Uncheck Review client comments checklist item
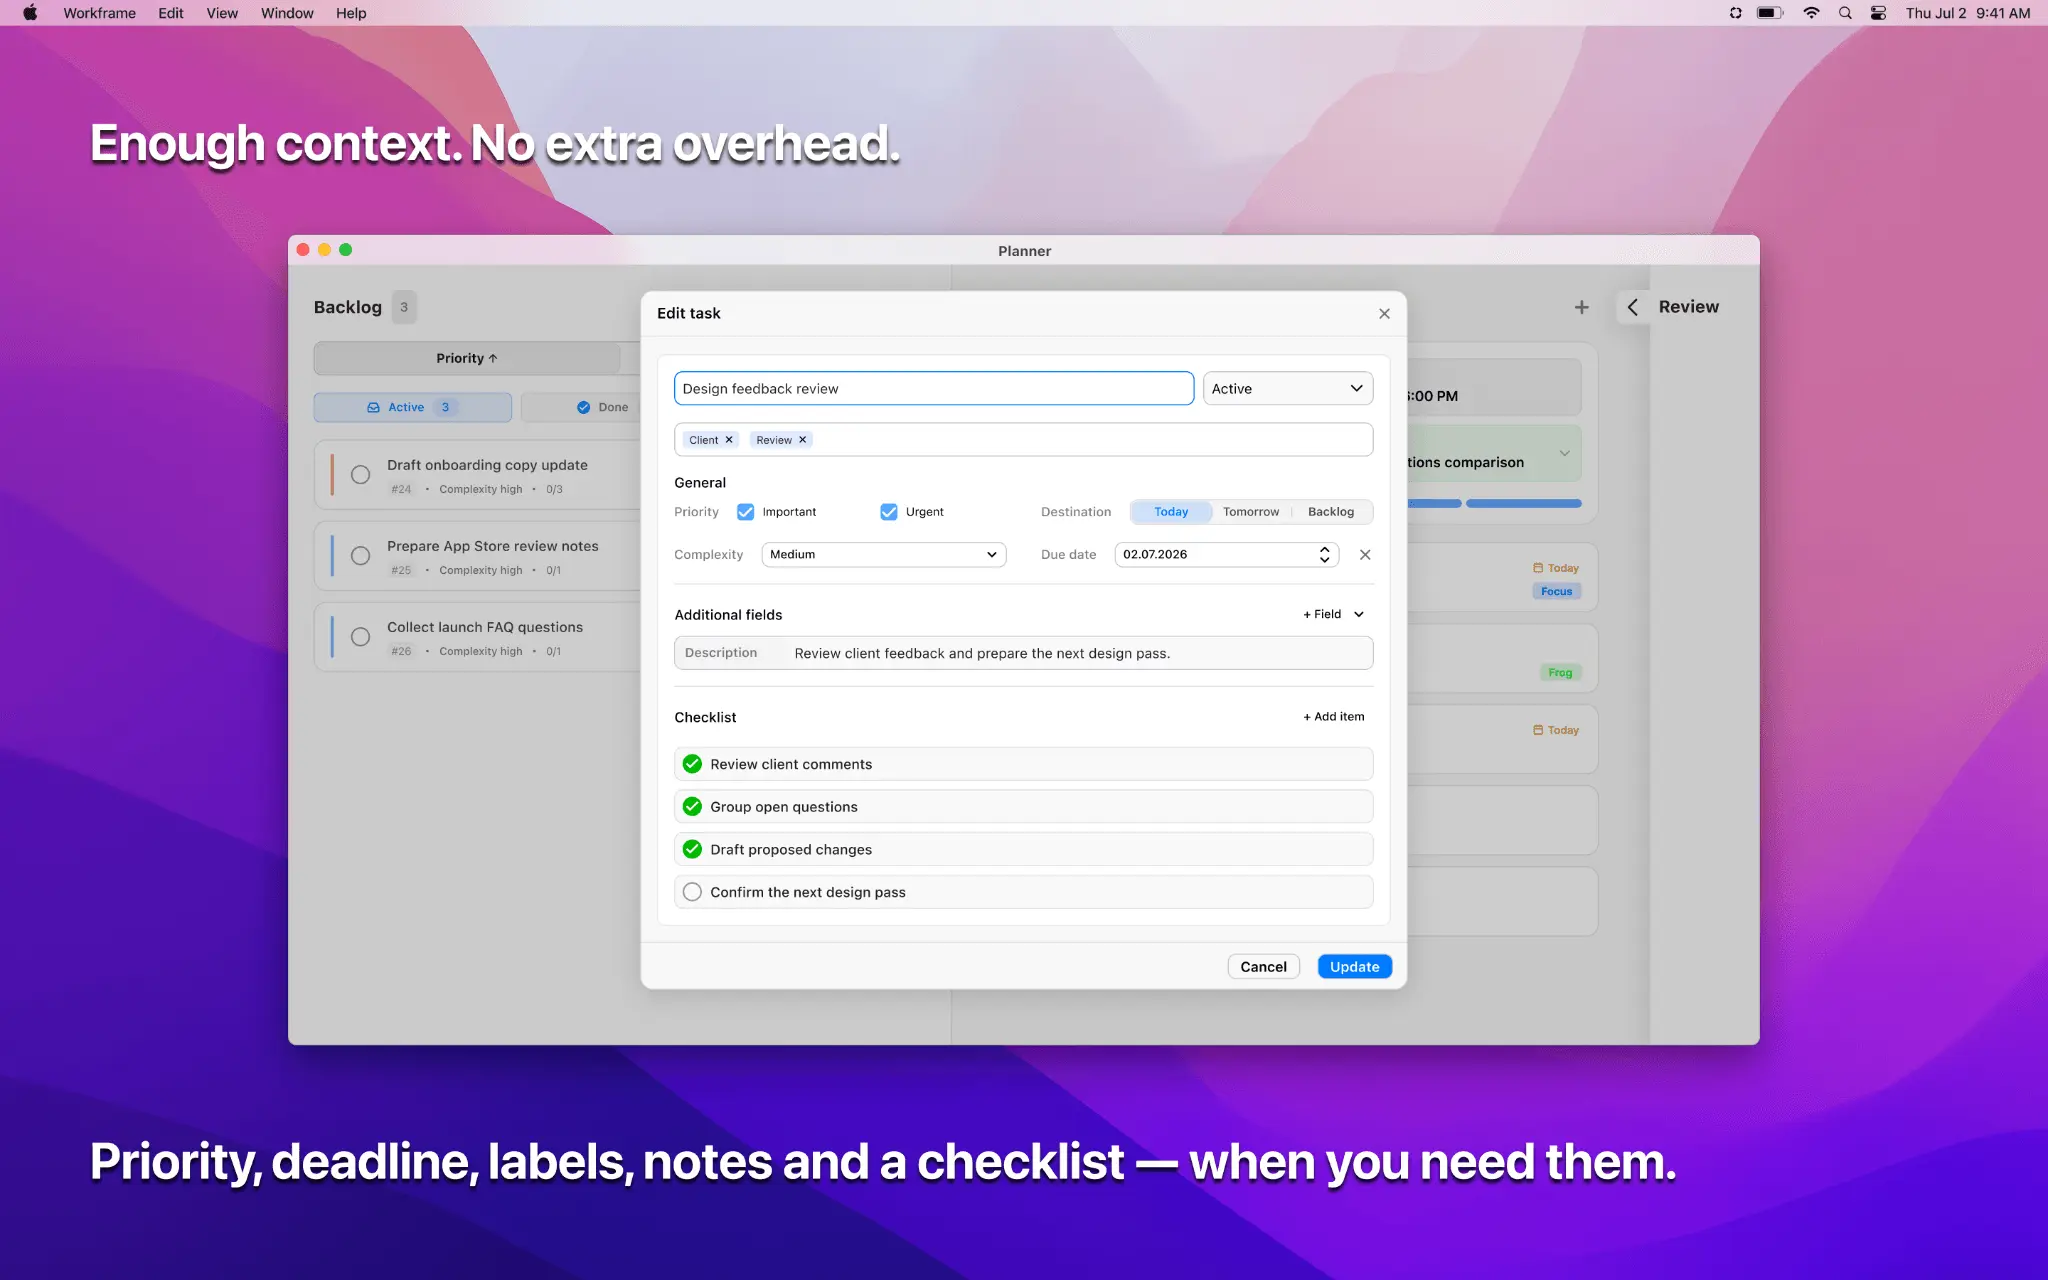The image size is (2048, 1280). click(x=692, y=764)
